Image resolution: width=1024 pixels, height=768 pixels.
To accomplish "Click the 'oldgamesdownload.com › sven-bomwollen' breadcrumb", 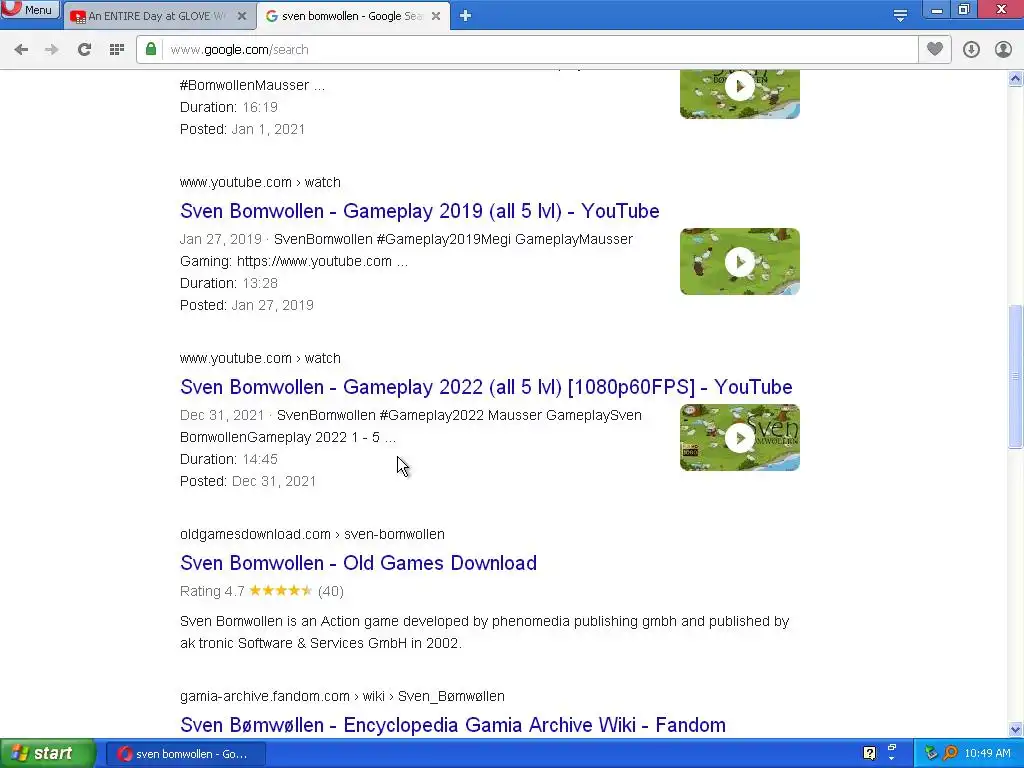I will click(312, 534).
